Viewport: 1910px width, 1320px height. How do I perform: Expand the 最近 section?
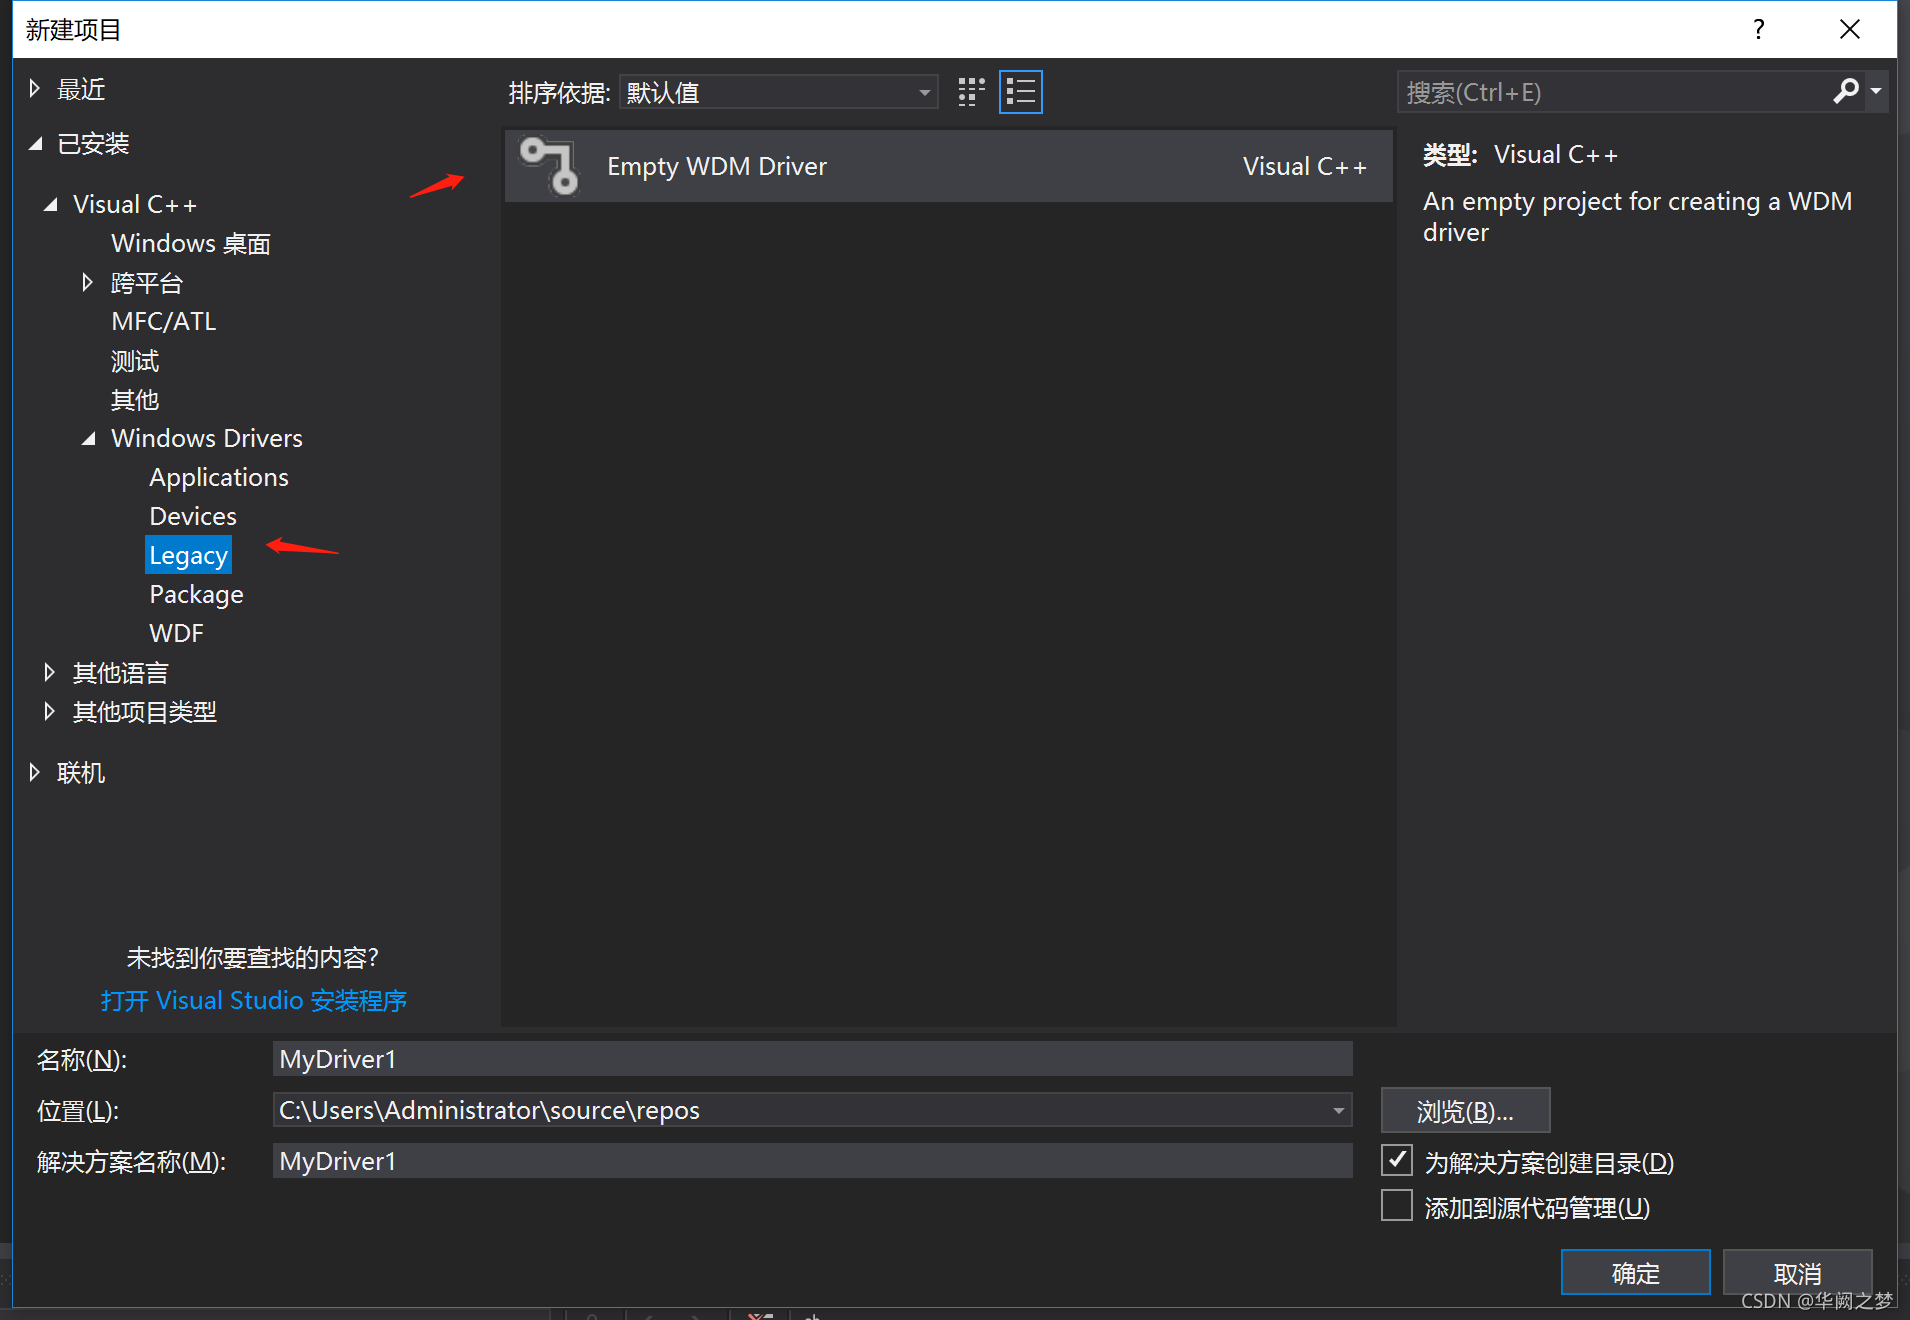click(35, 89)
